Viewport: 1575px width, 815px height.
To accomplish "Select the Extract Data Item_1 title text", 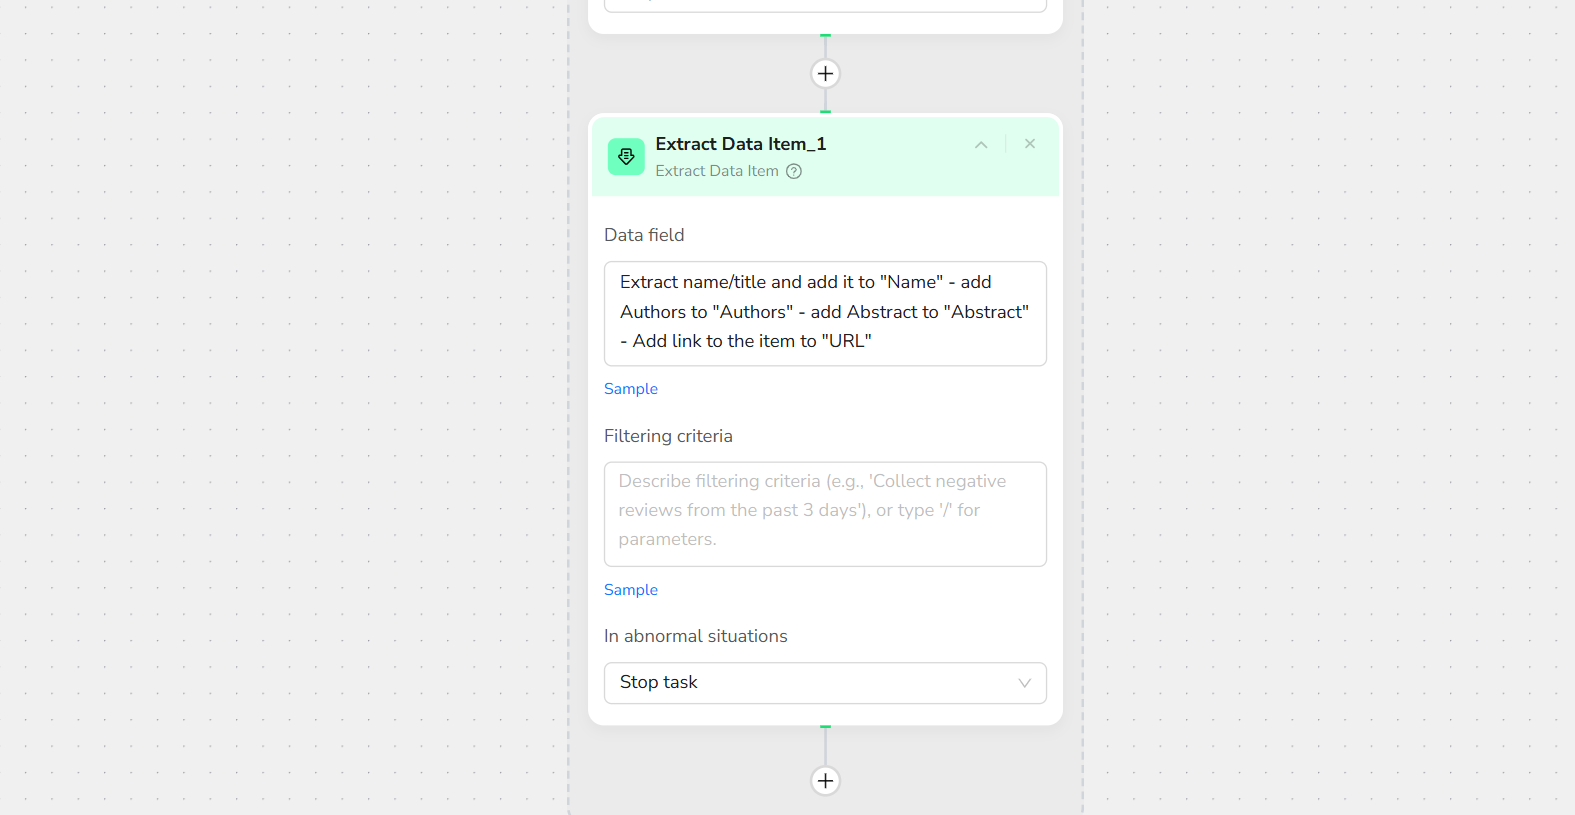I will click(740, 144).
